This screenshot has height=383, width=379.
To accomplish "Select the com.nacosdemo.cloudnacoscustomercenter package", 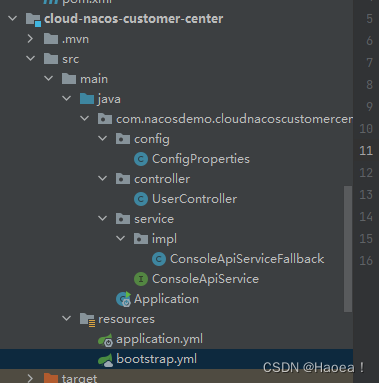I will coord(234,119).
